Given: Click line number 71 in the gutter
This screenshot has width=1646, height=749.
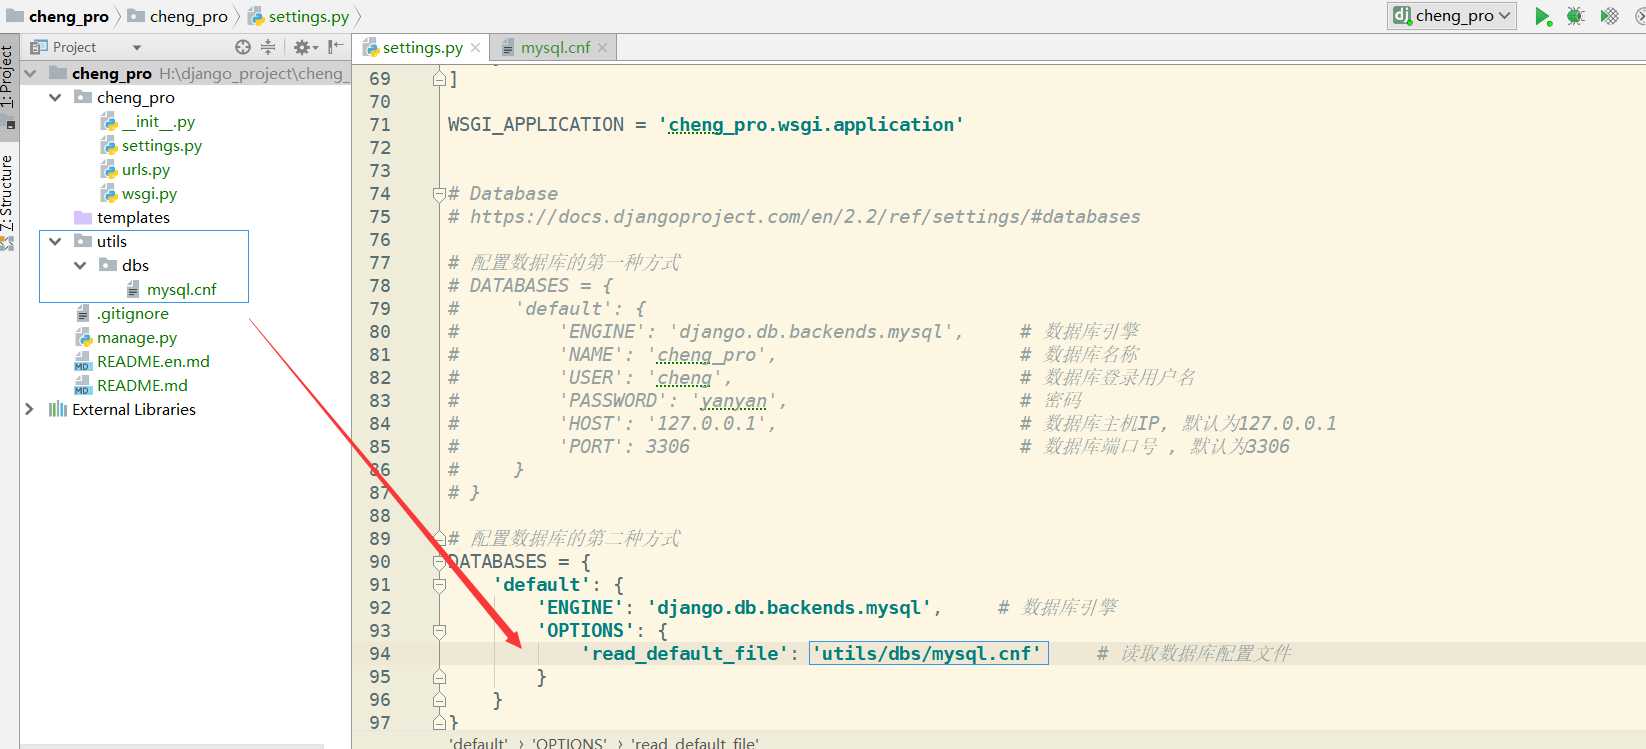Looking at the screenshot, I should coord(380,125).
